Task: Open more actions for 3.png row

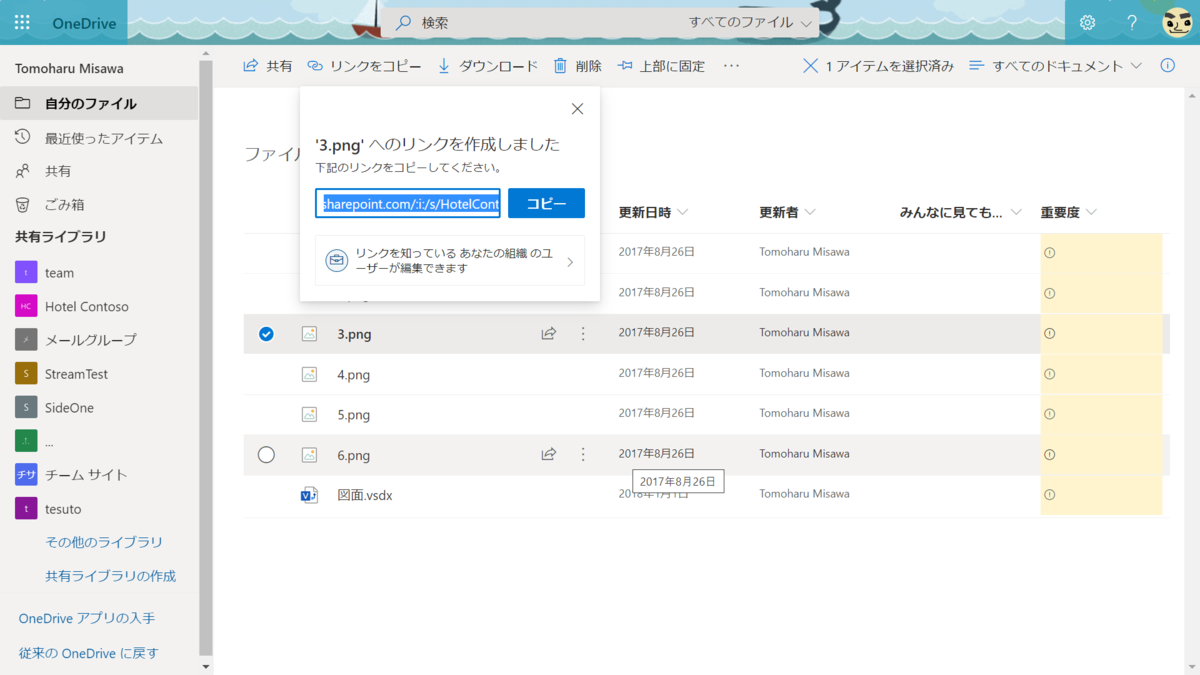Action: click(x=583, y=334)
